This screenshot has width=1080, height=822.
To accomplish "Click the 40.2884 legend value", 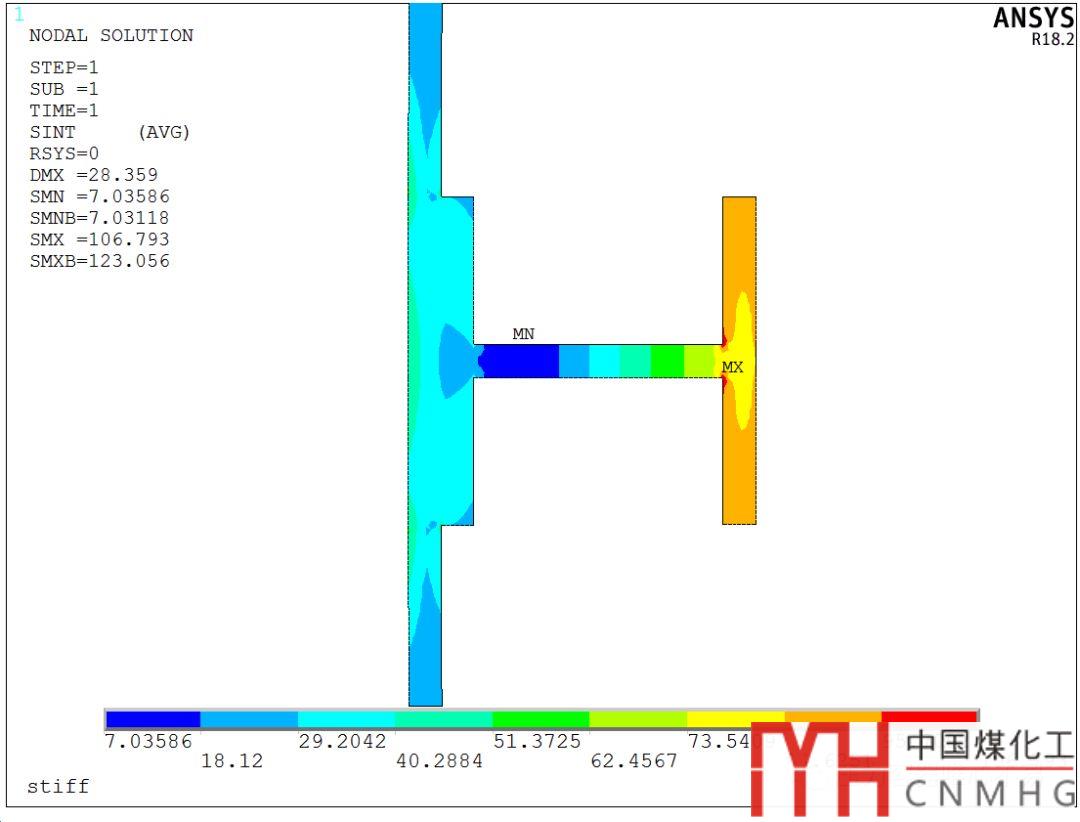I will 439,762.
